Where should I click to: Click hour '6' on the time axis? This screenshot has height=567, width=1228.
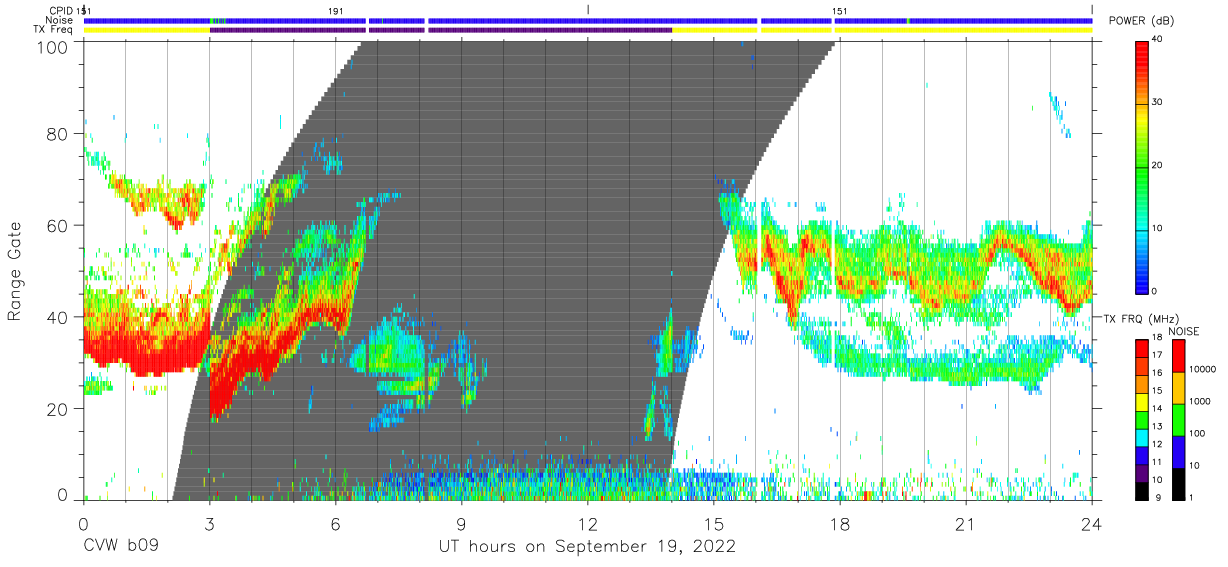tap(335, 523)
